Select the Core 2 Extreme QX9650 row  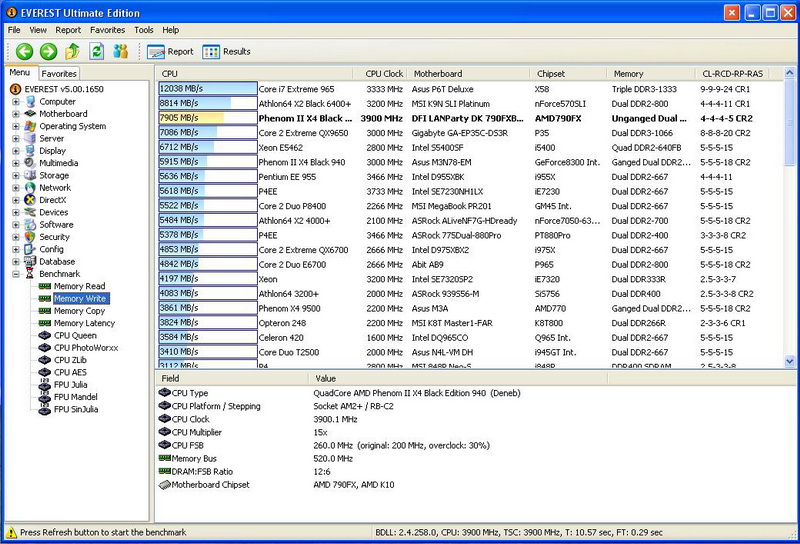coord(469,133)
